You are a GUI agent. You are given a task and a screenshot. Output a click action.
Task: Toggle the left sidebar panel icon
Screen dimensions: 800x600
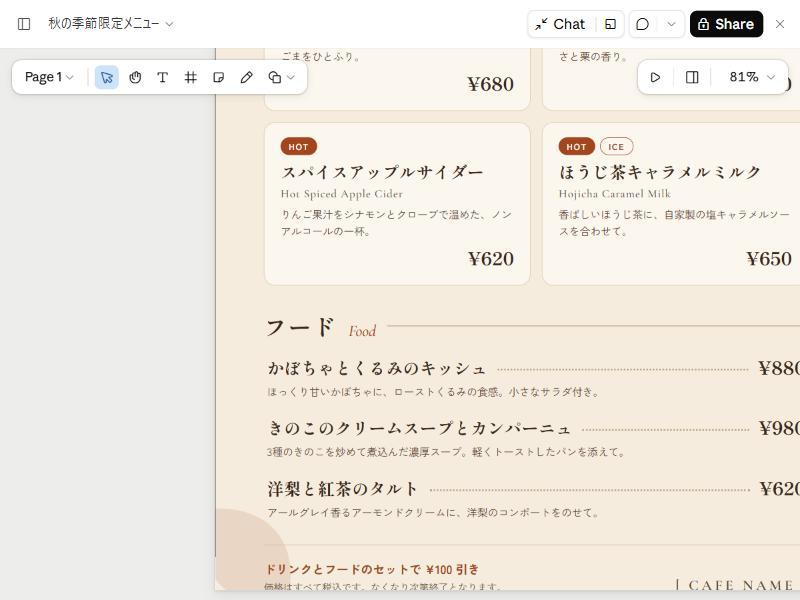24,24
